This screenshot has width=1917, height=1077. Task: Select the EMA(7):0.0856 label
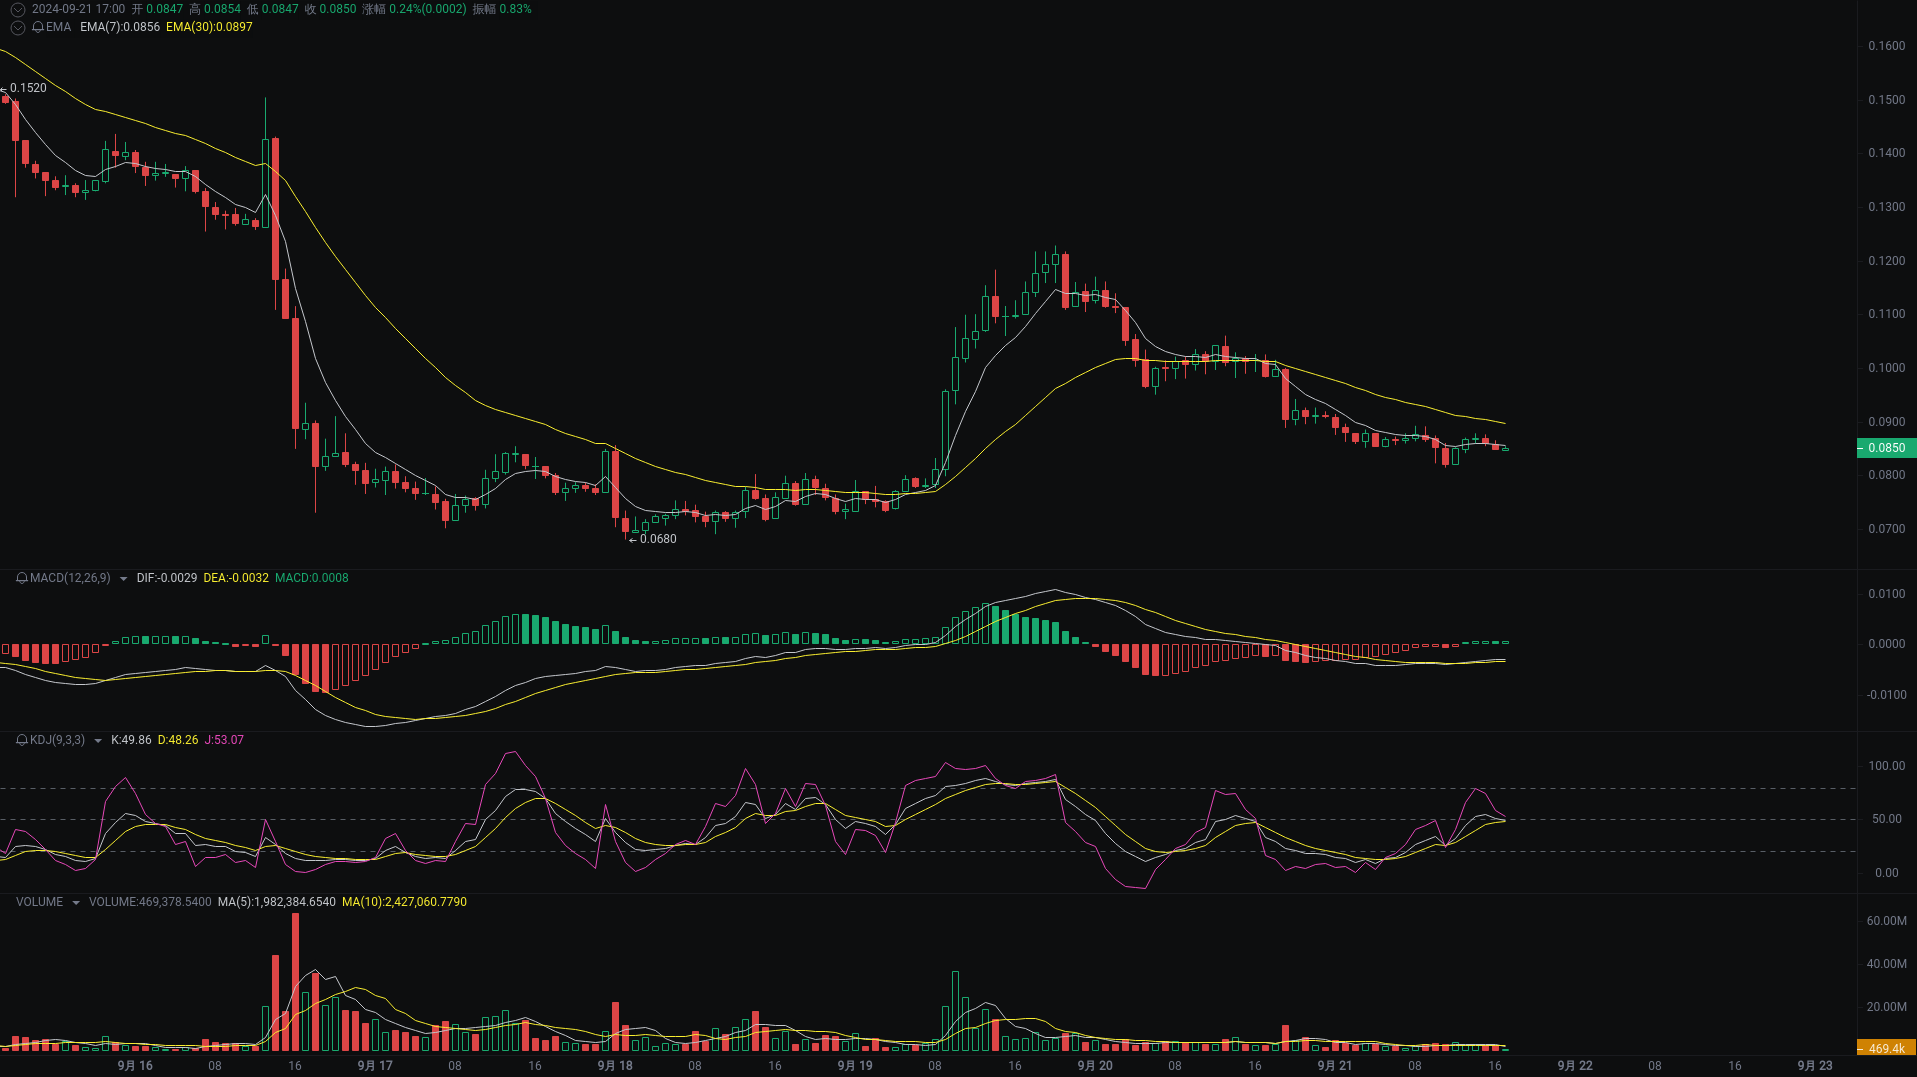tap(119, 28)
